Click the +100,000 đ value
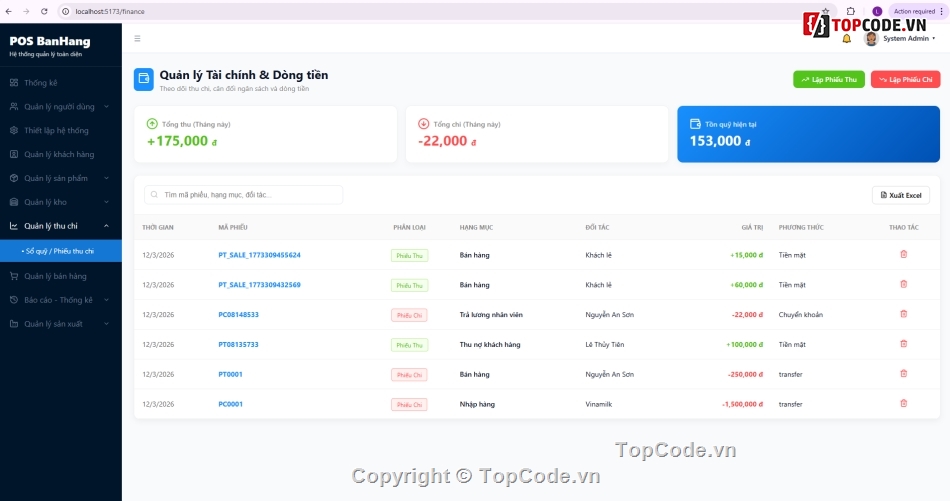This screenshot has width=950, height=501. pos(745,344)
